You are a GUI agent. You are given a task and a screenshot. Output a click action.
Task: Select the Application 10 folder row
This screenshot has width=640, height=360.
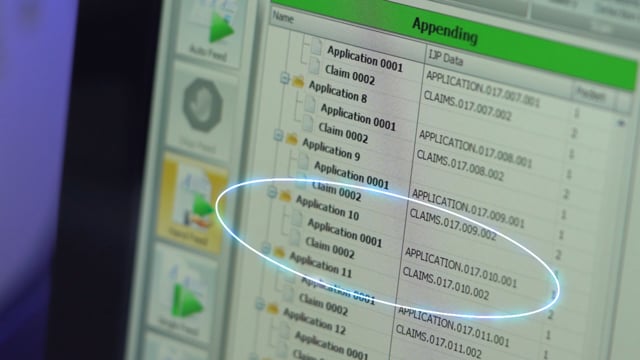(x=327, y=207)
